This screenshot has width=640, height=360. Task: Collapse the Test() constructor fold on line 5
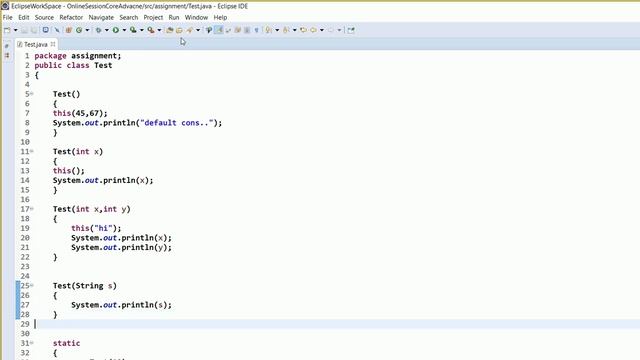pyautogui.click(x=32, y=94)
